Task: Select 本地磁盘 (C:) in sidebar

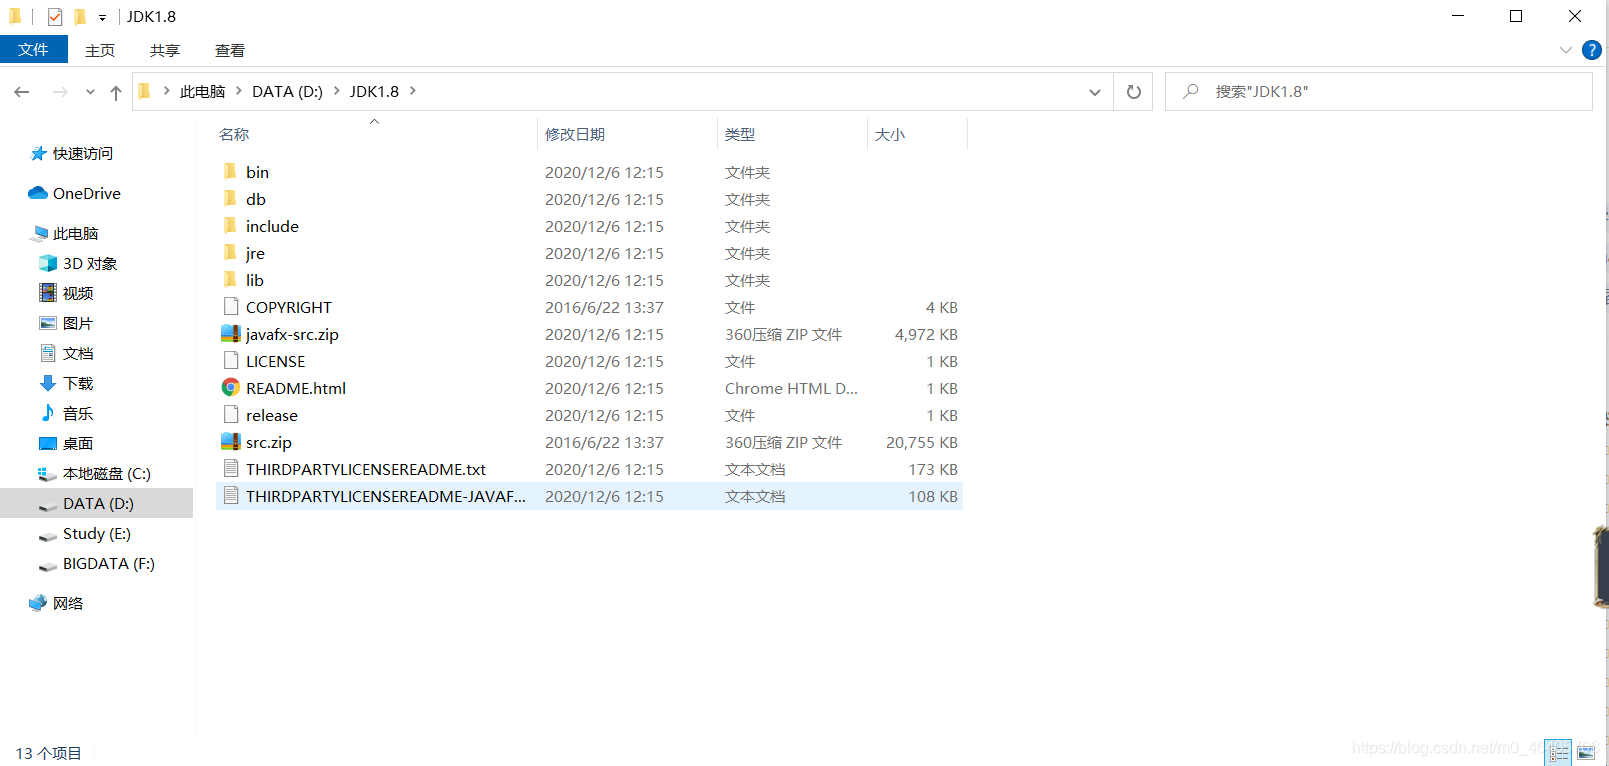Action: point(107,473)
